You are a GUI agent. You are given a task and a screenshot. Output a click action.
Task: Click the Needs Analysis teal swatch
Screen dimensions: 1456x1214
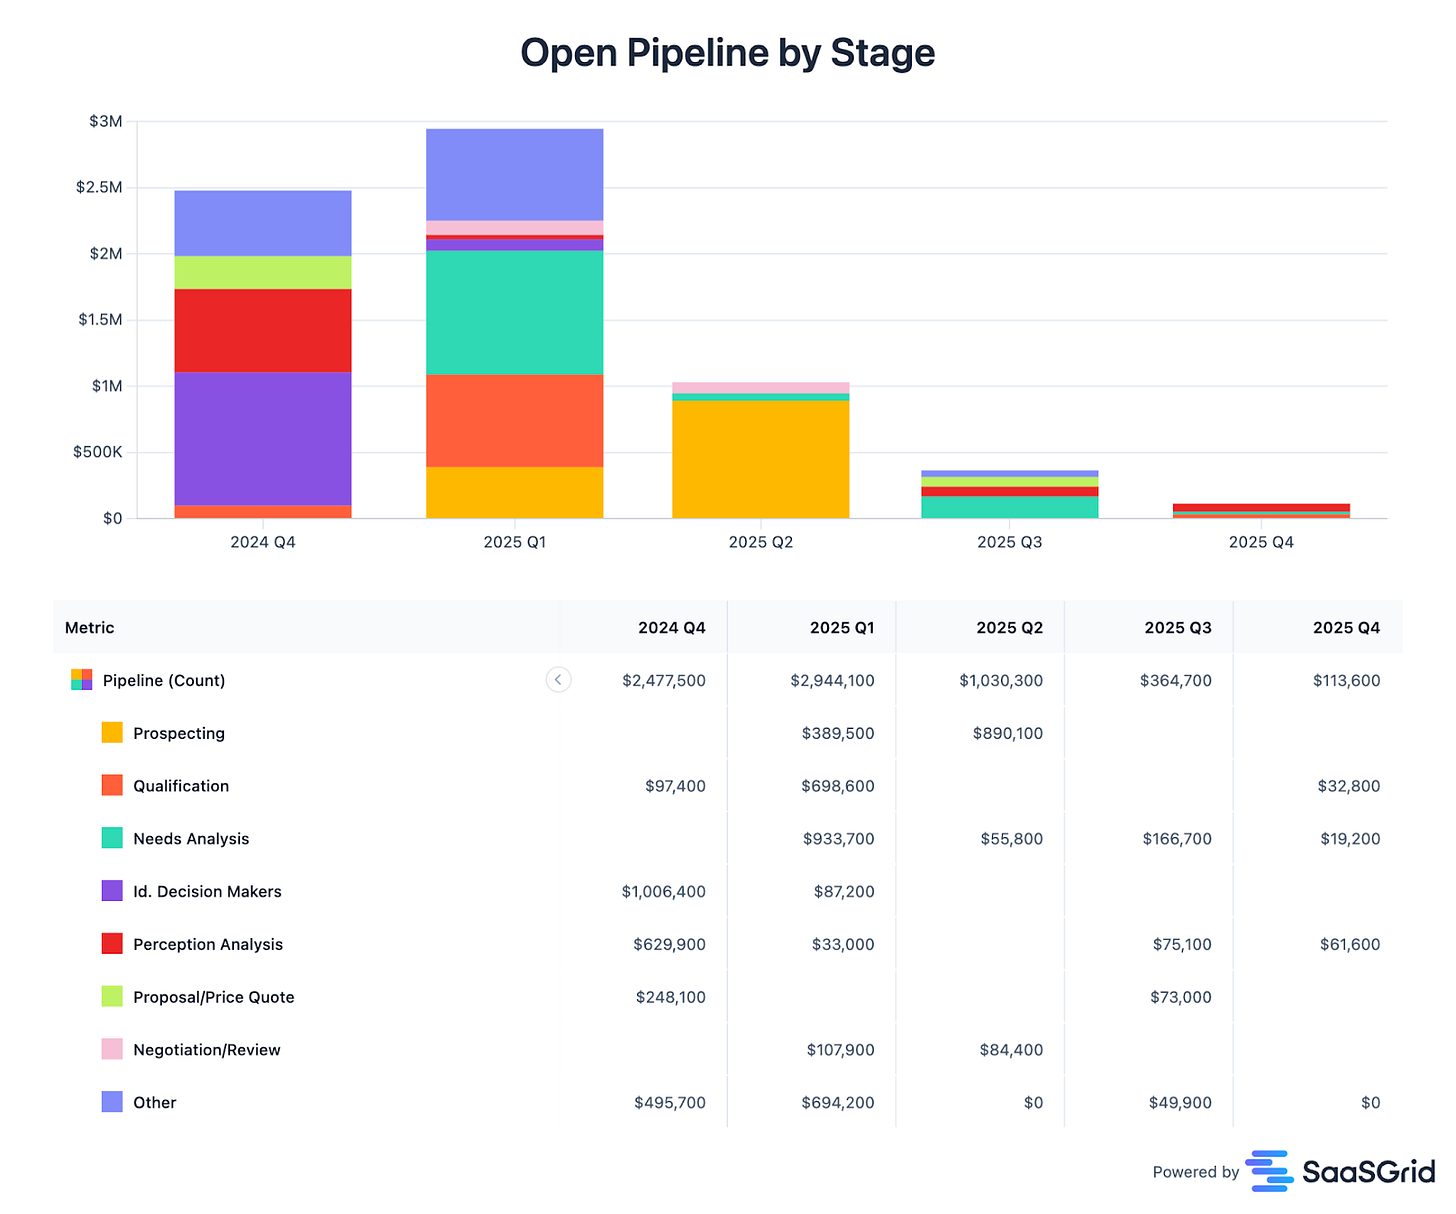coord(111,838)
